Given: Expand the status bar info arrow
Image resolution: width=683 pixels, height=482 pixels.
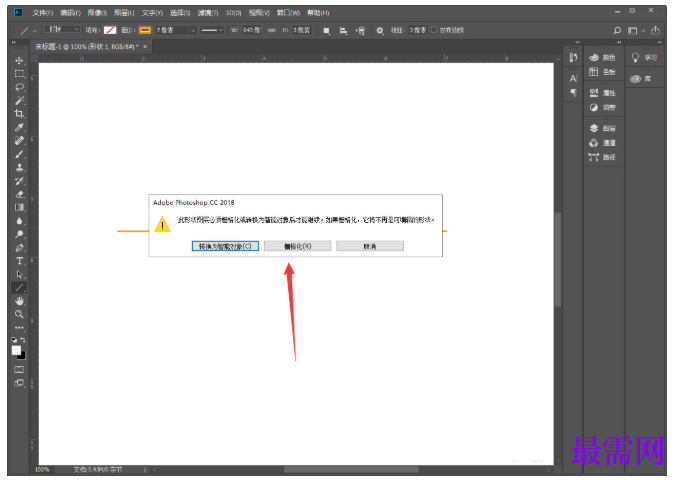Looking at the screenshot, I should [145, 470].
